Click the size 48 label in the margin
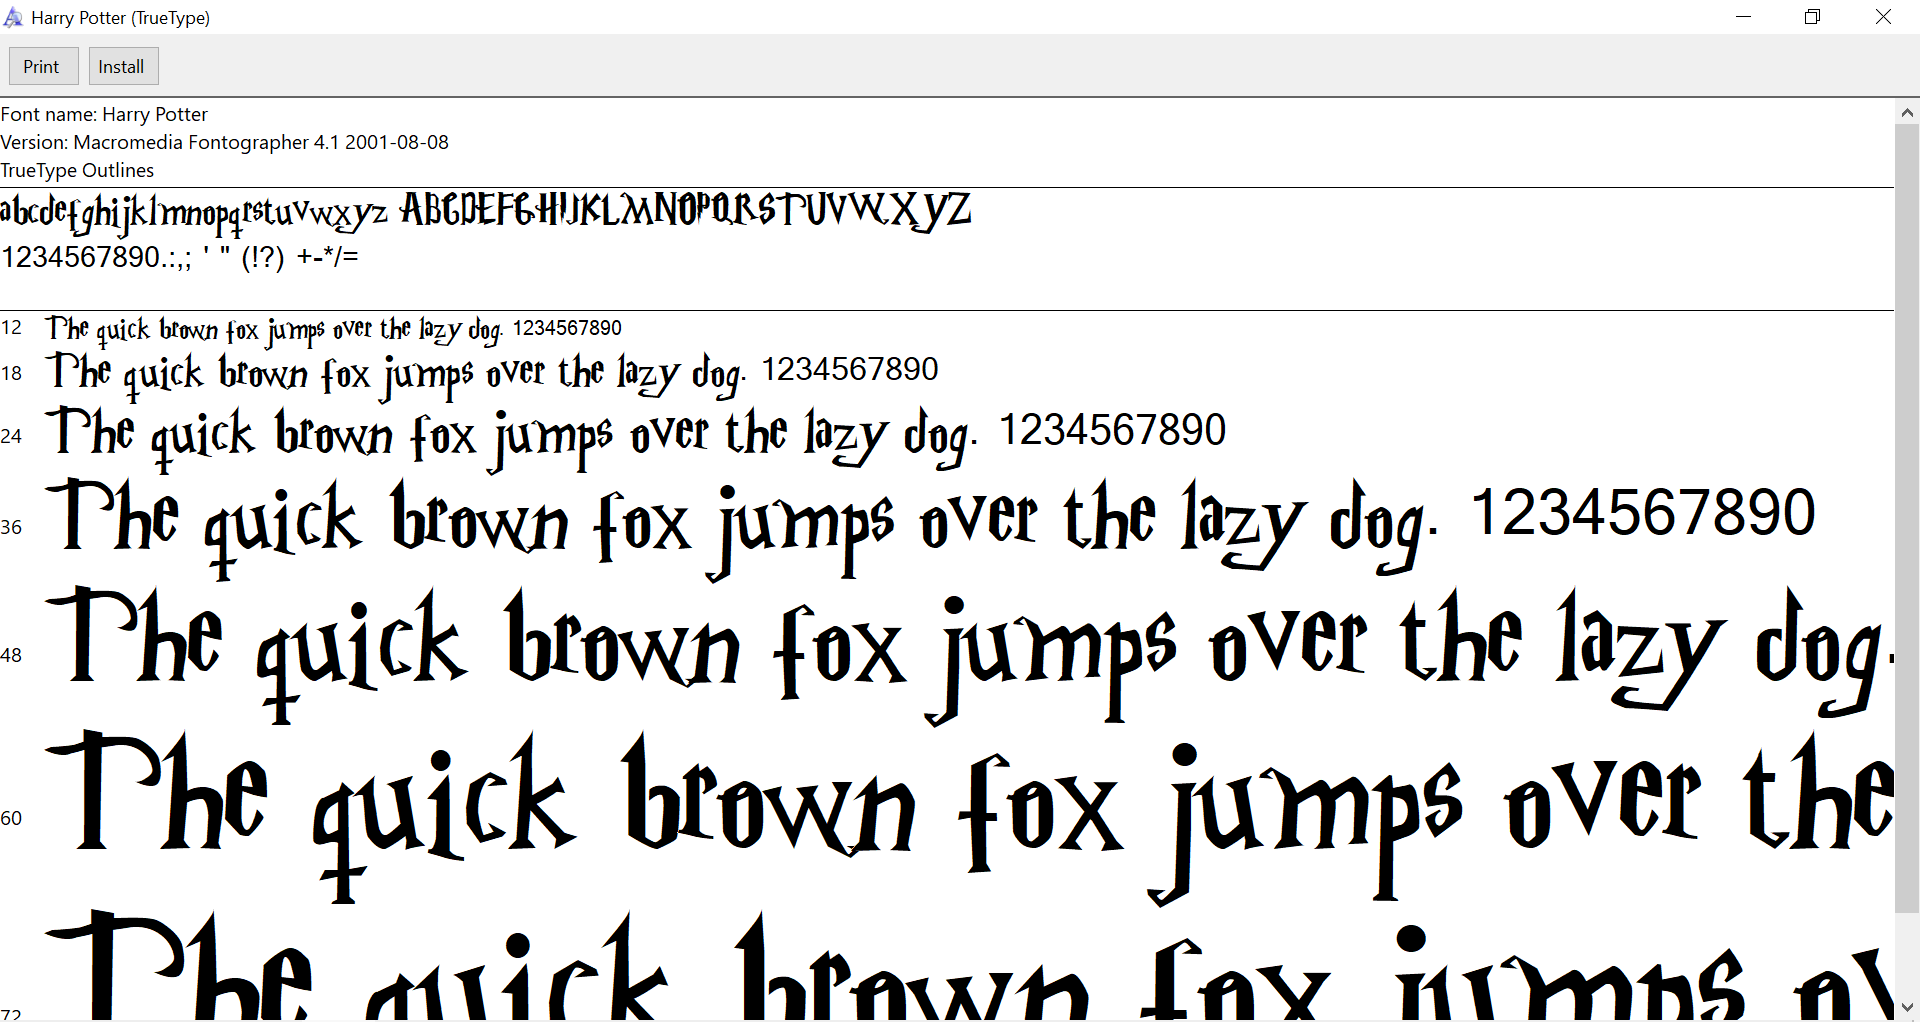Screen dimensions: 1920x1022 pos(12,655)
